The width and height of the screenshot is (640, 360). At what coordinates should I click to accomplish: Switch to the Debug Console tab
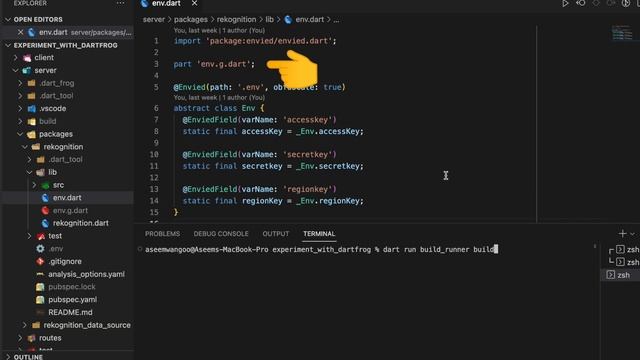[x=221, y=233]
